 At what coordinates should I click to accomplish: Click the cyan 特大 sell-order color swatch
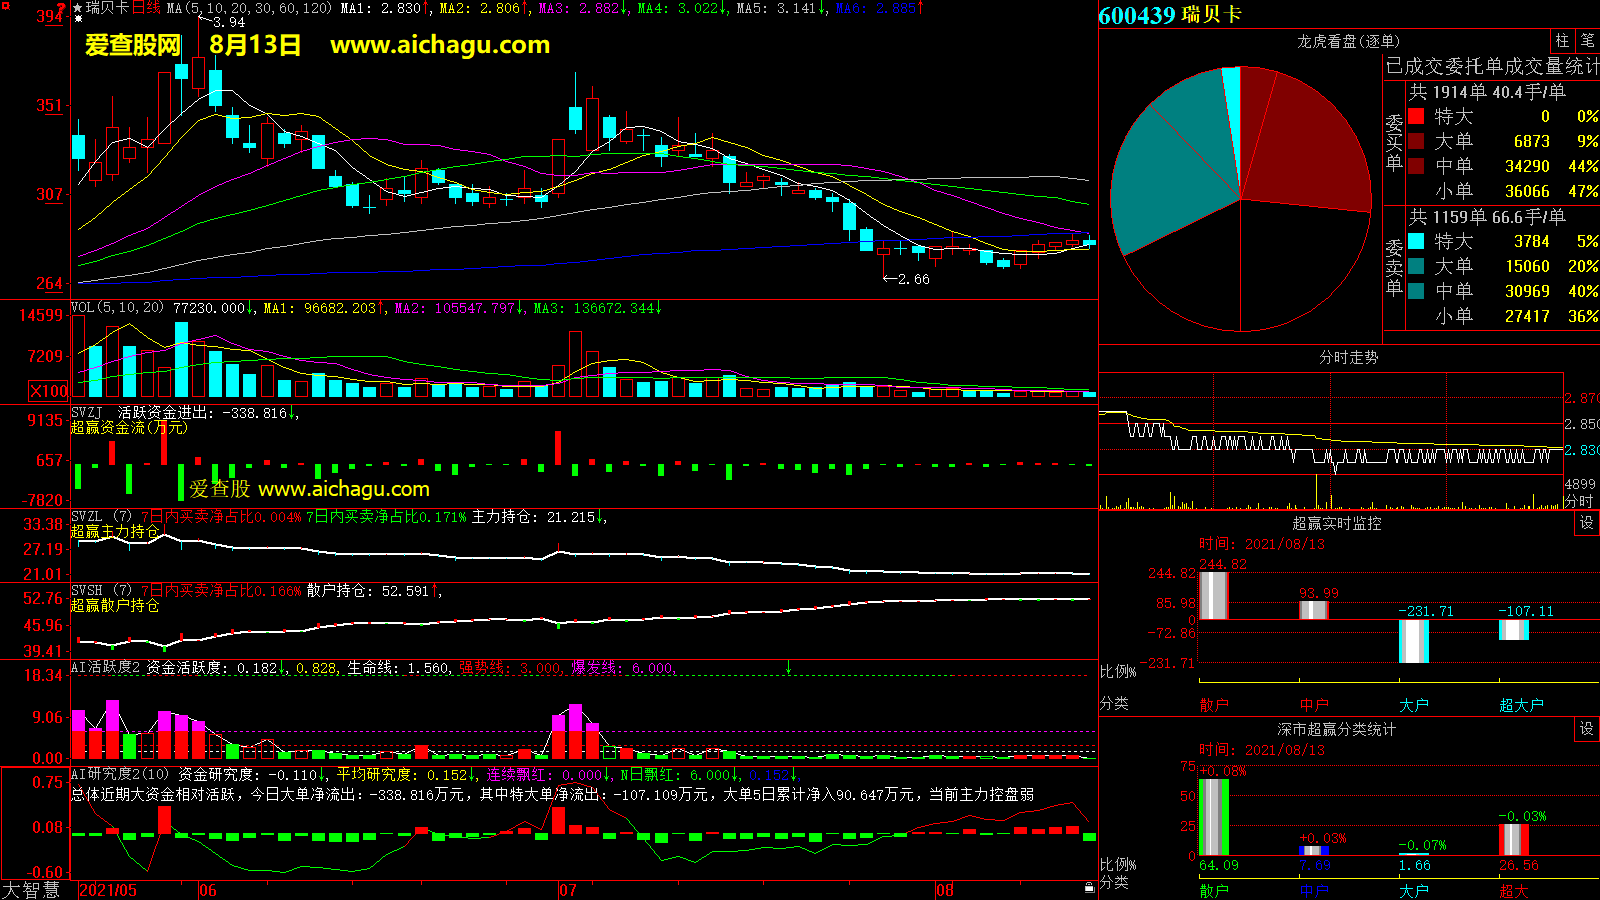click(x=1416, y=241)
